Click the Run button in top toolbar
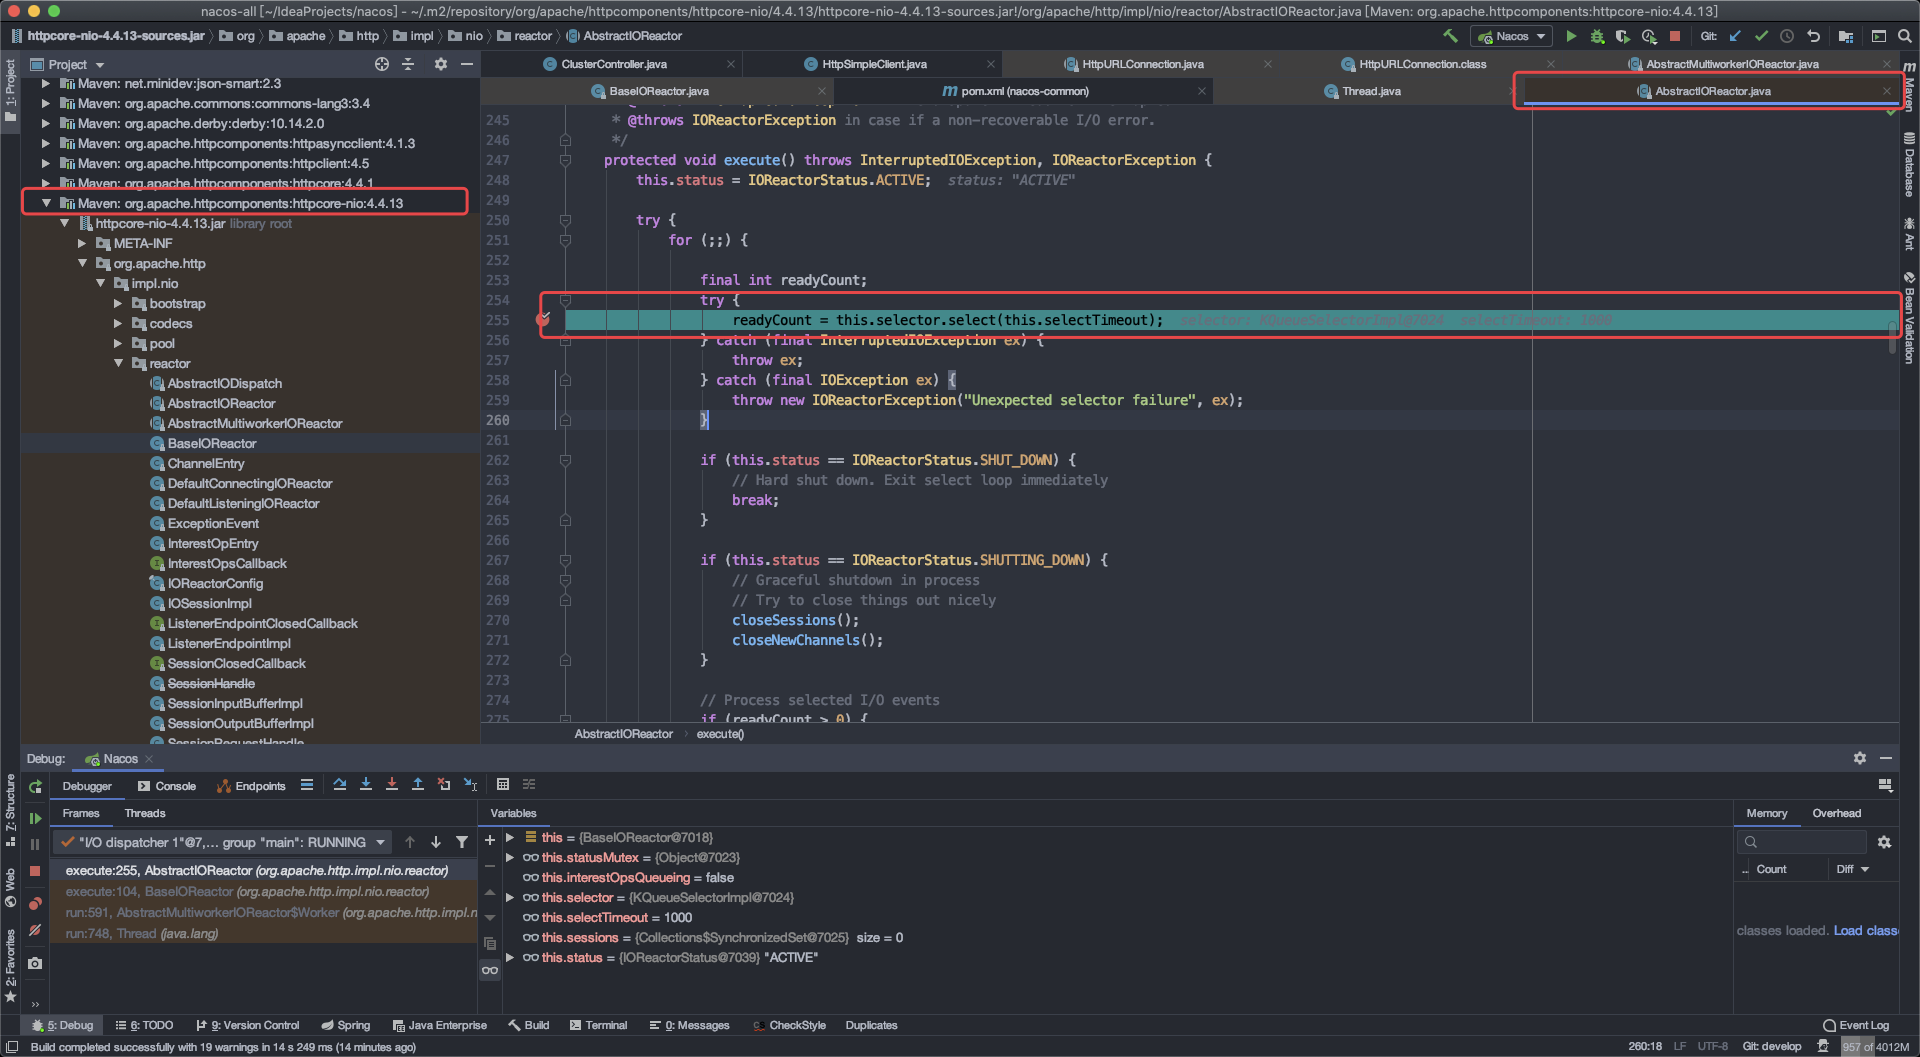The image size is (1920, 1057). [x=1571, y=36]
